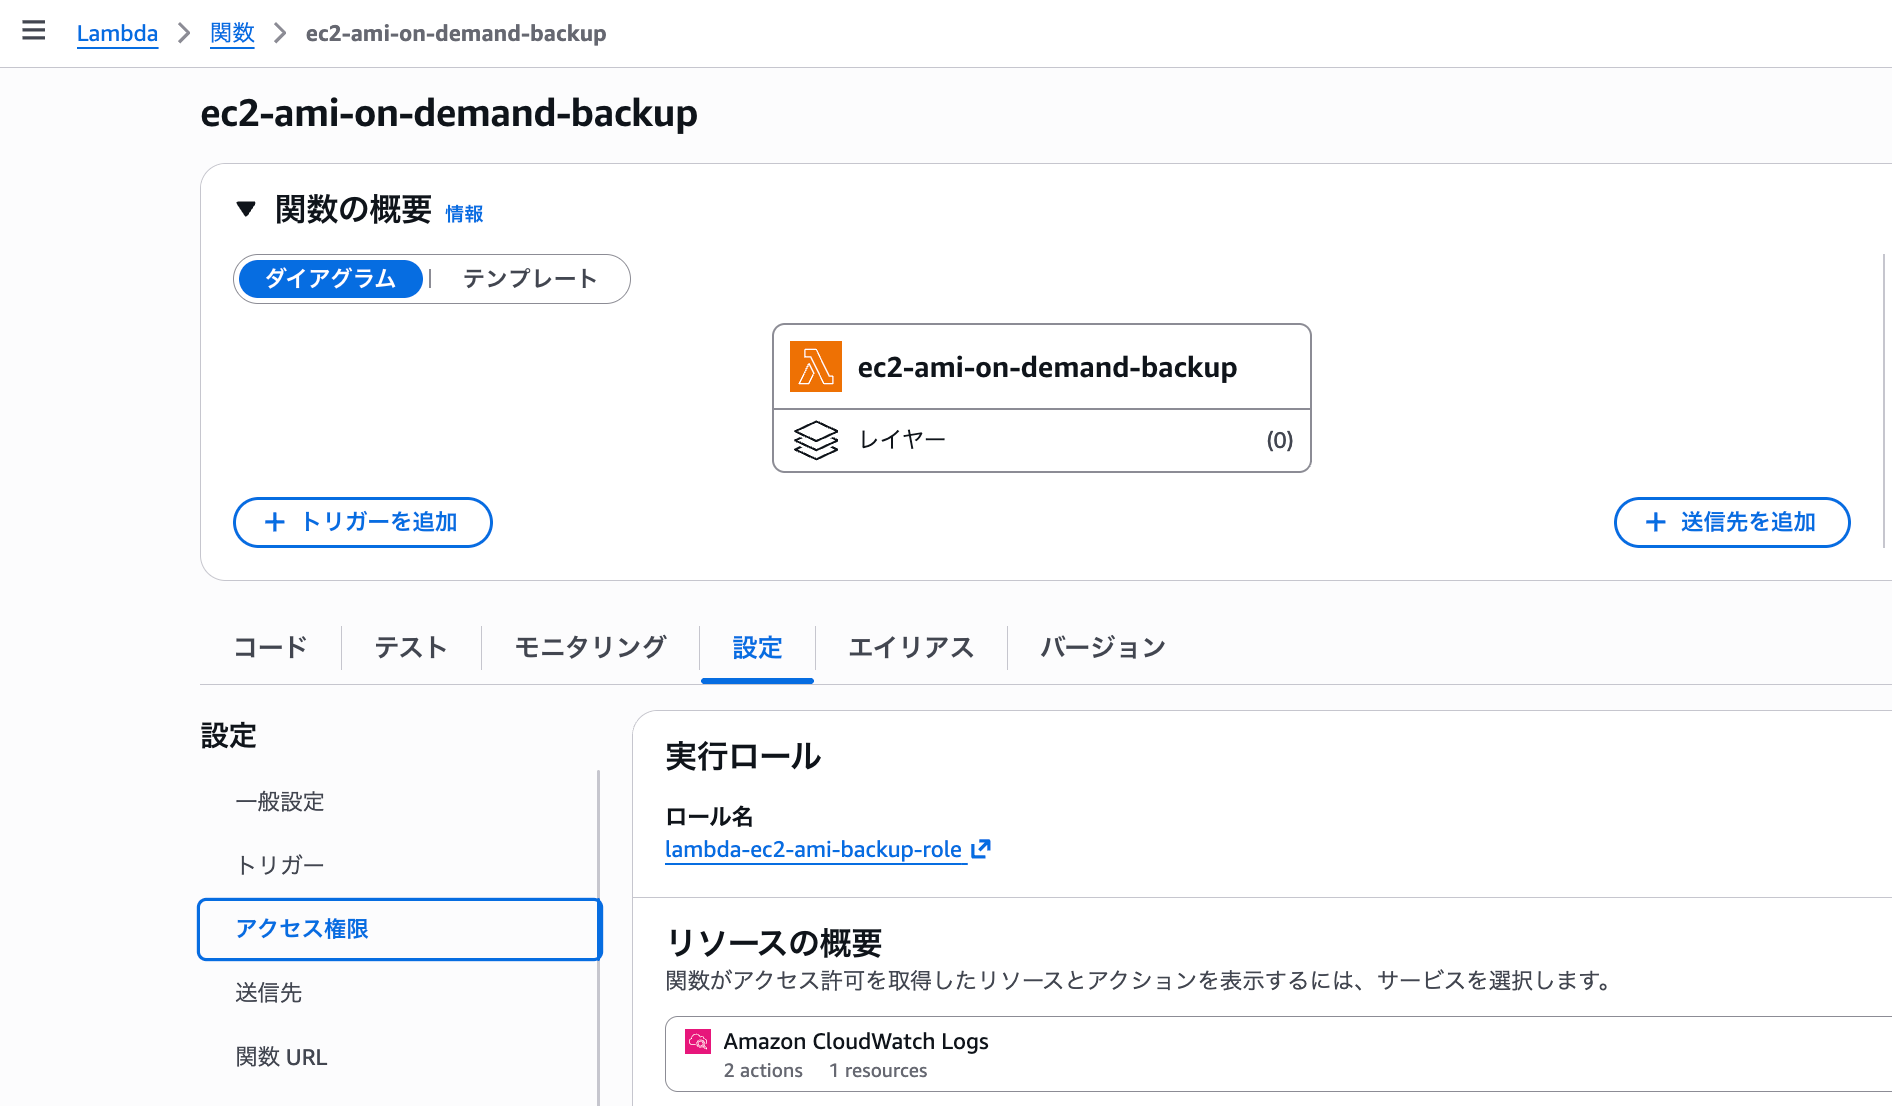Open the hamburger navigation menu
This screenshot has width=1892, height=1106.
pyautogui.click(x=34, y=31)
